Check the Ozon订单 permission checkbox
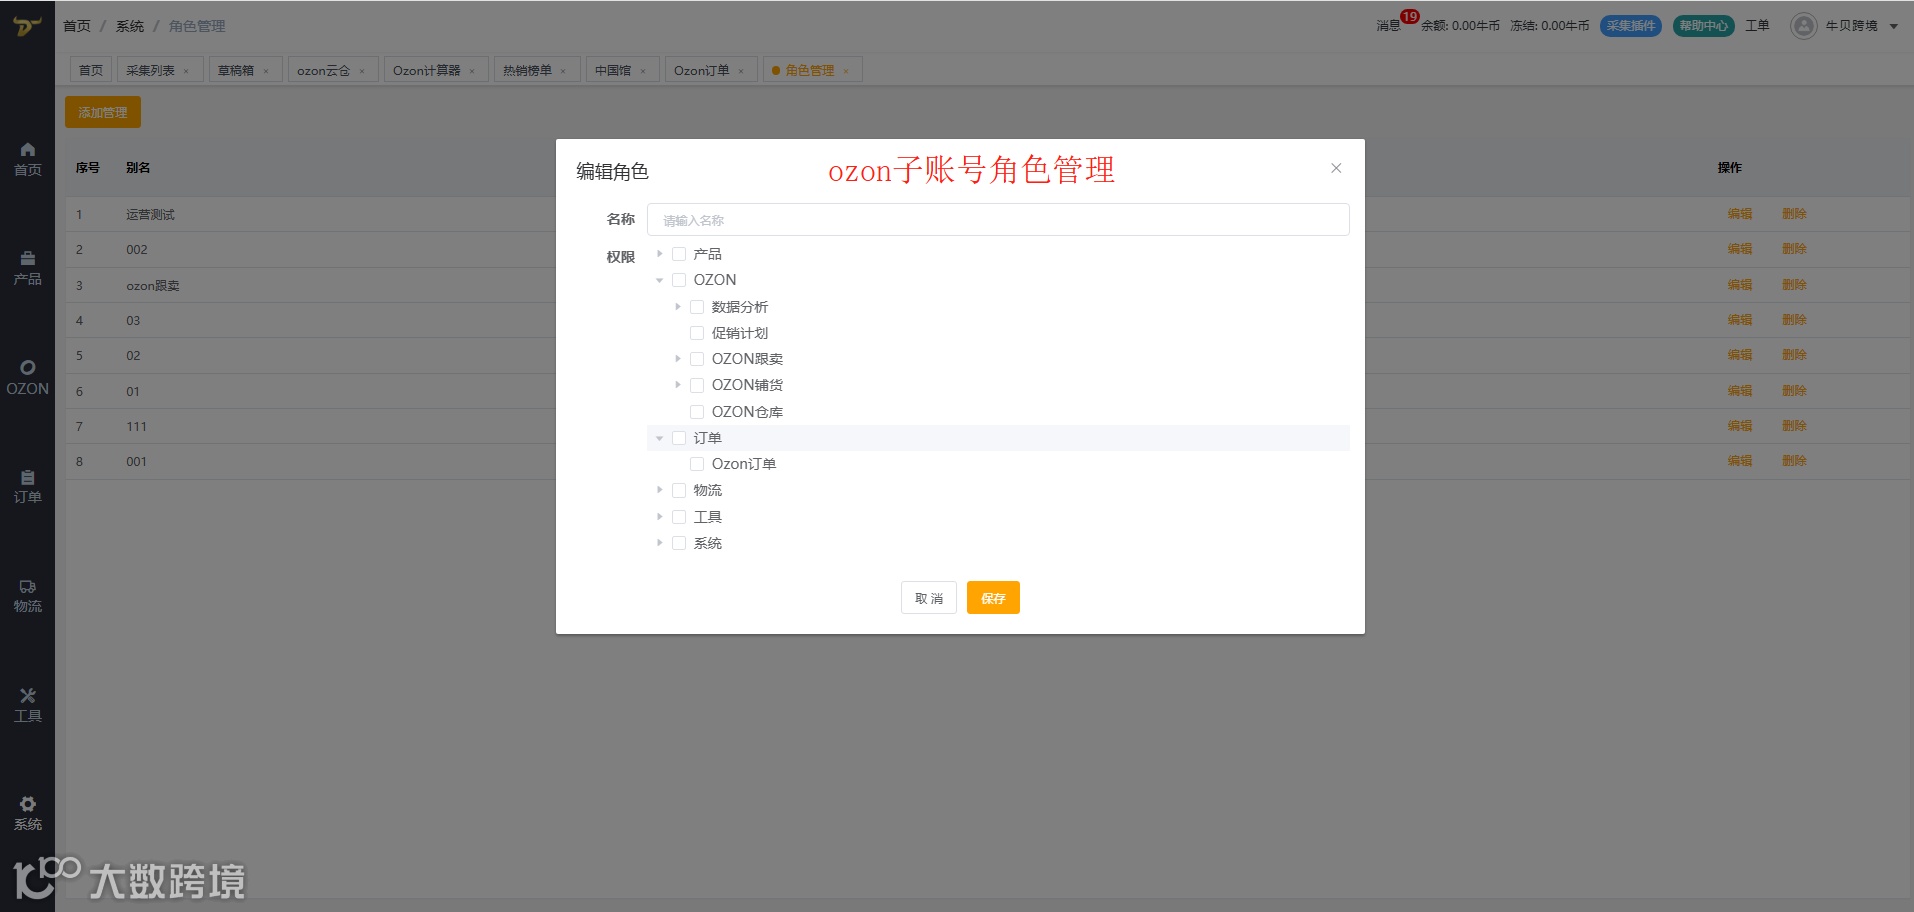Image resolution: width=1914 pixels, height=912 pixels. point(697,464)
